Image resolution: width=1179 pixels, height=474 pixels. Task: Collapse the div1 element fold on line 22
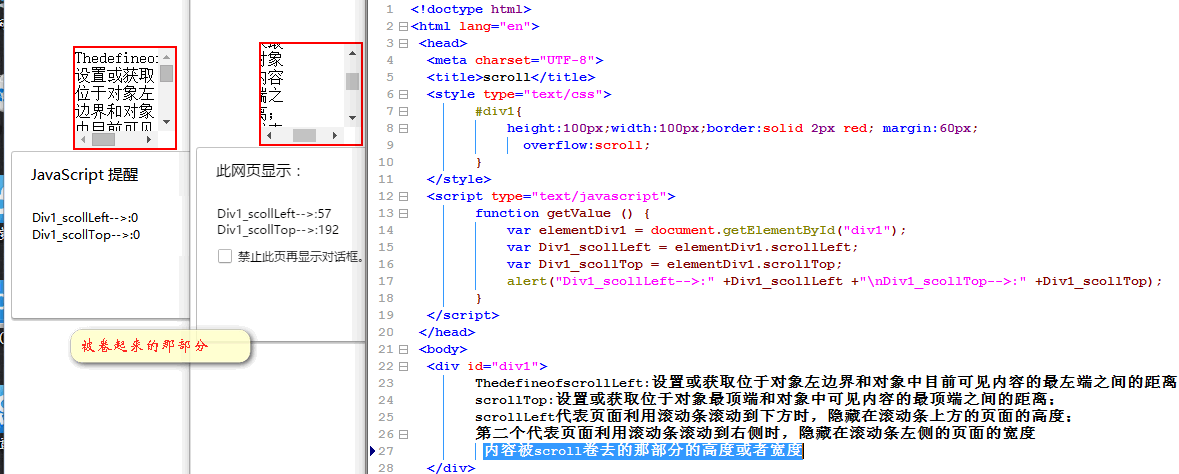pos(404,366)
